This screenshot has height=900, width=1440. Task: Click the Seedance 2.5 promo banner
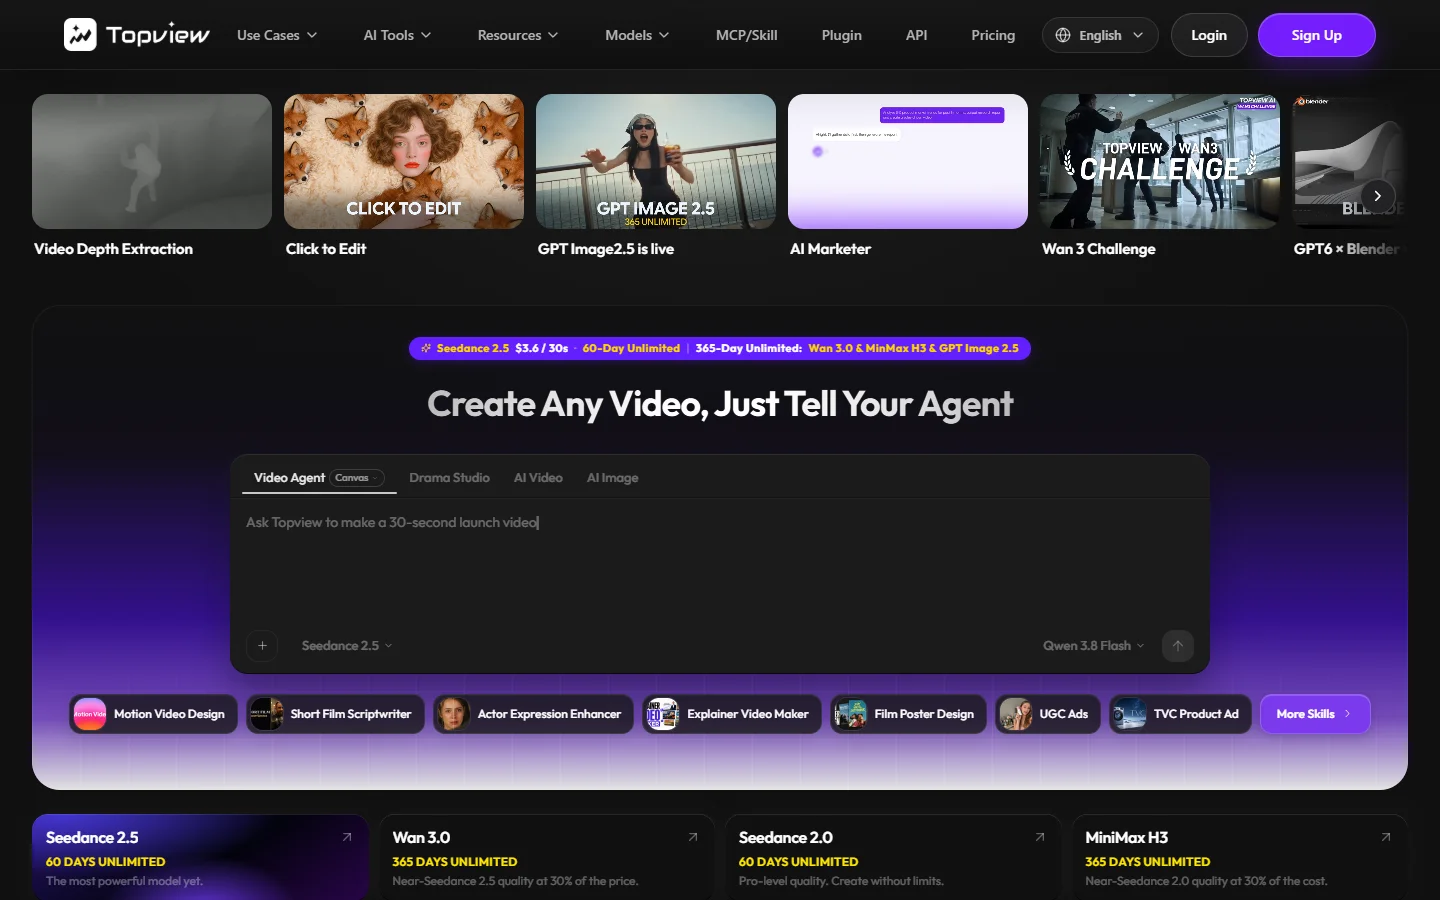pos(720,348)
